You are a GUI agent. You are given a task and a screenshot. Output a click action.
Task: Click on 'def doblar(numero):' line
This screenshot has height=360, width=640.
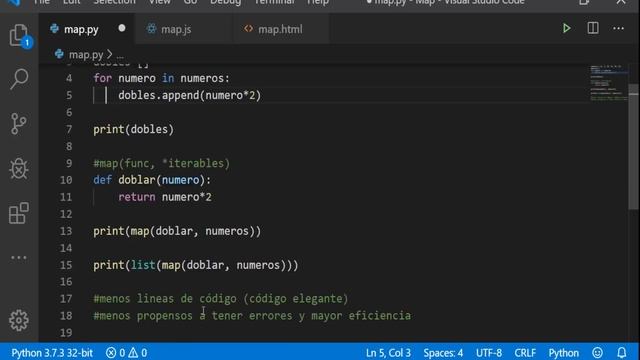pyautogui.click(x=152, y=180)
